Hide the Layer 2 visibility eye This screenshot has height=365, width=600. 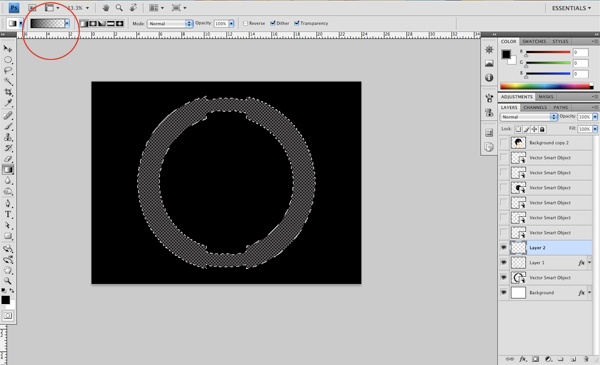(504, 248)
